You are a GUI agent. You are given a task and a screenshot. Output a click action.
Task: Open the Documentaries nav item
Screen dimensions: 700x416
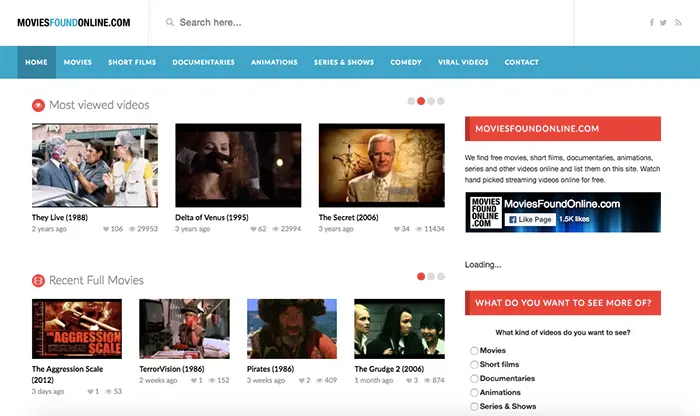tap(204, 62)
